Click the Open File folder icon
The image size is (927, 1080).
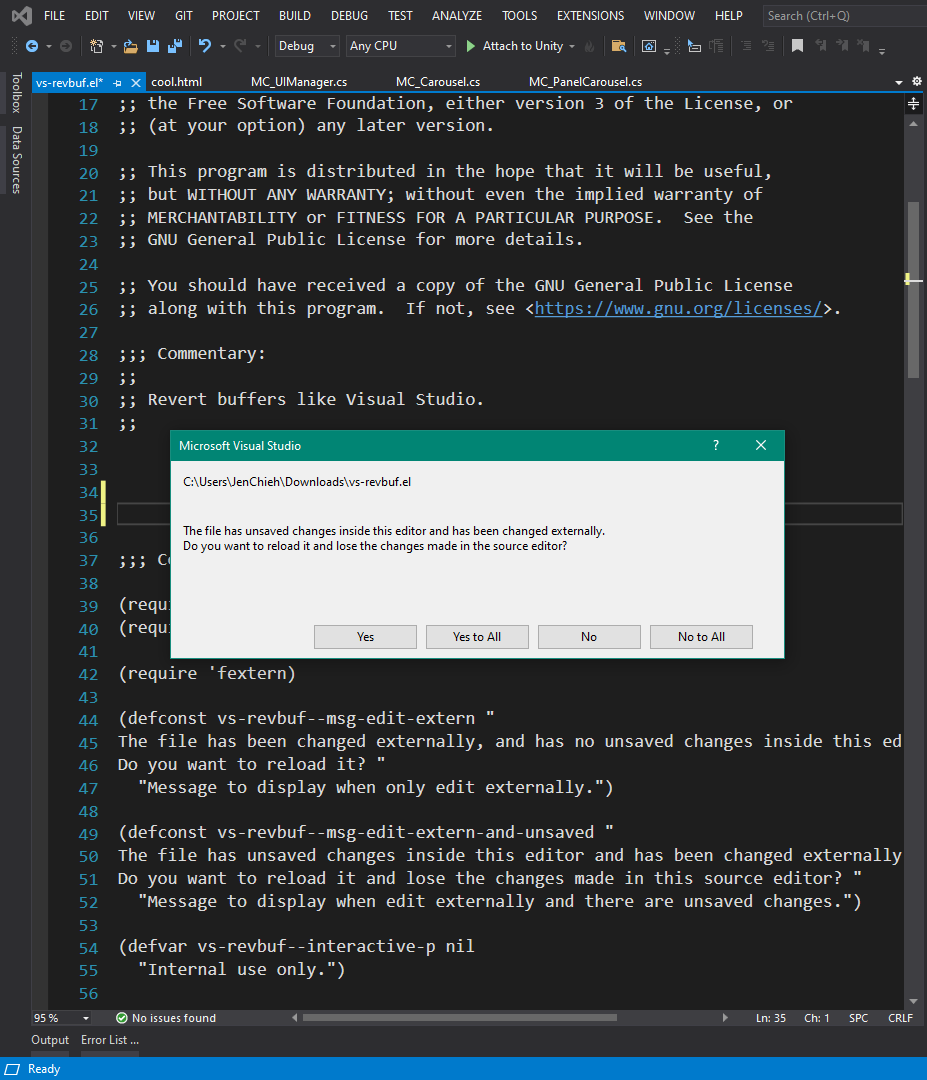130,46
